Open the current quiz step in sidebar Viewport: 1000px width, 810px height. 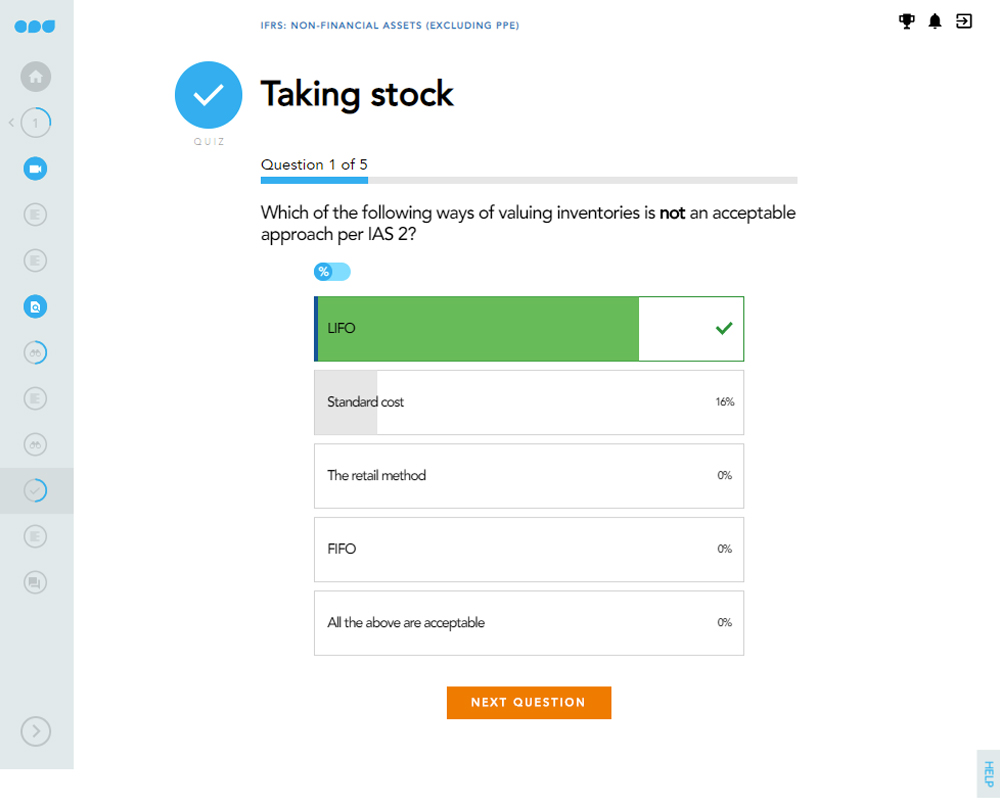[x=36, y=491]
